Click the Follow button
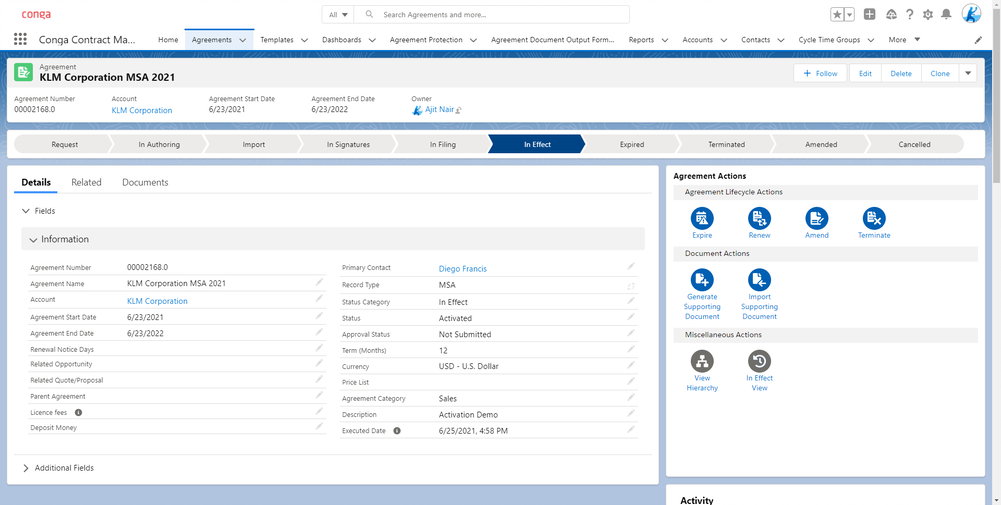The width and height of the screenshot is (1001, 505). [x=820, y=73]
